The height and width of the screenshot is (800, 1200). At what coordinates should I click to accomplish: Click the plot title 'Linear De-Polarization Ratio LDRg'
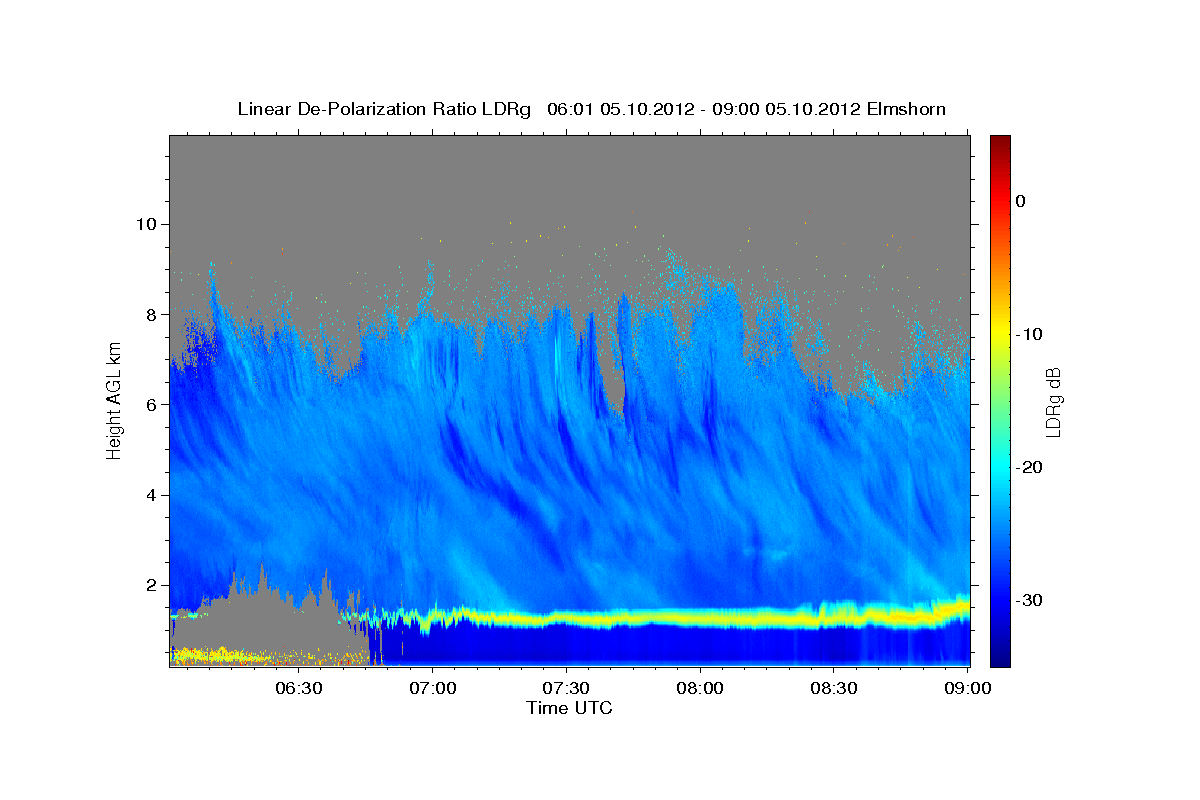[384, 109]
